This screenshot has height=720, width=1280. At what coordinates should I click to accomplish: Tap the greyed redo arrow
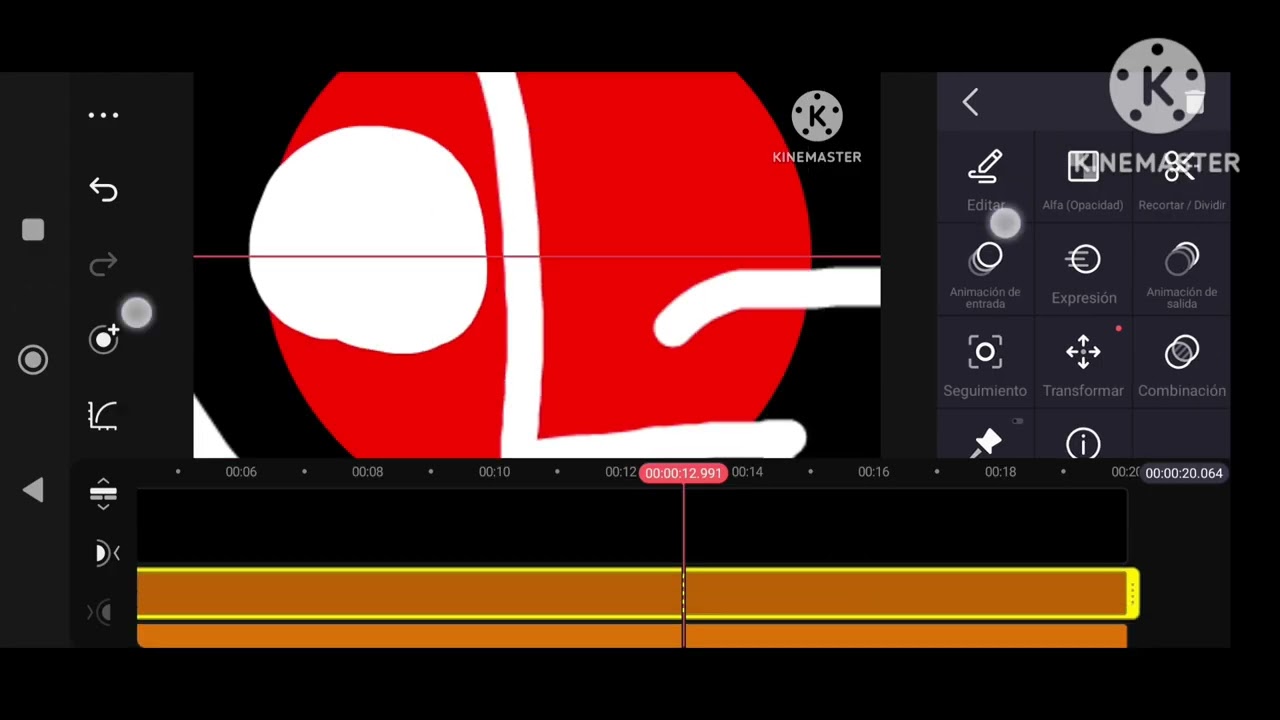pos(103,265)
